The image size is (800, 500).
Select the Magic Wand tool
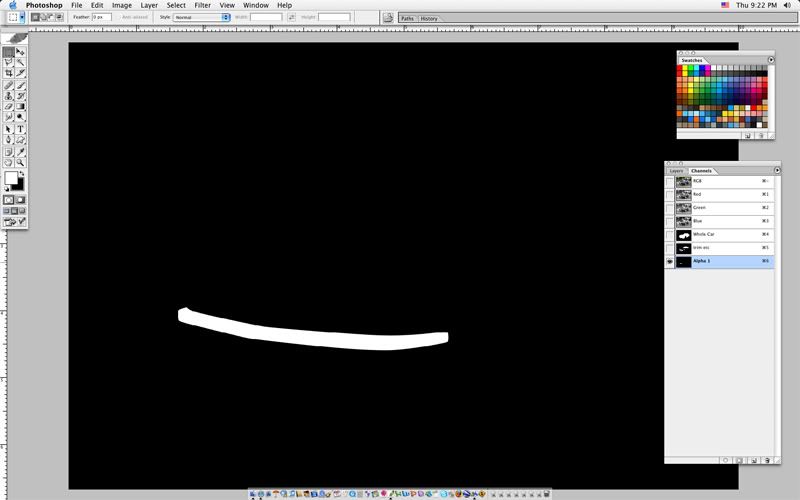tap(20, 62)
